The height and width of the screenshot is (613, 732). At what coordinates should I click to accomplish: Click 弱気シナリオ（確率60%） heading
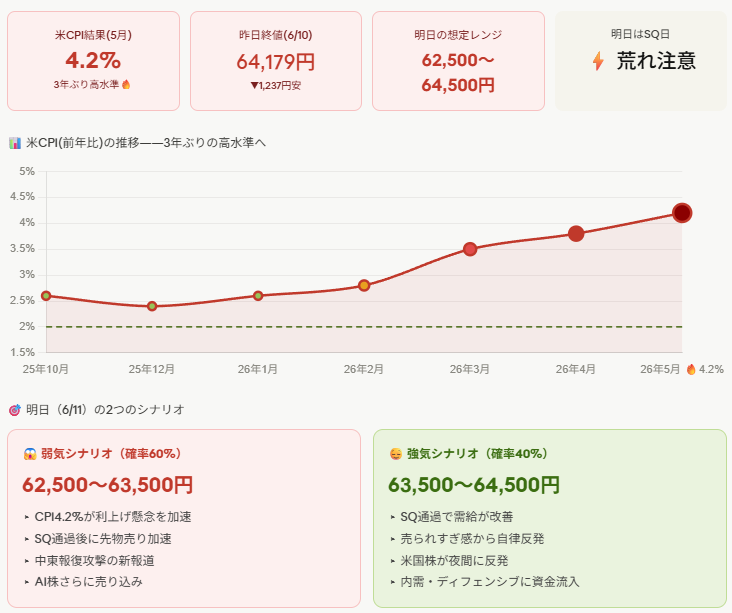point(112,454)
